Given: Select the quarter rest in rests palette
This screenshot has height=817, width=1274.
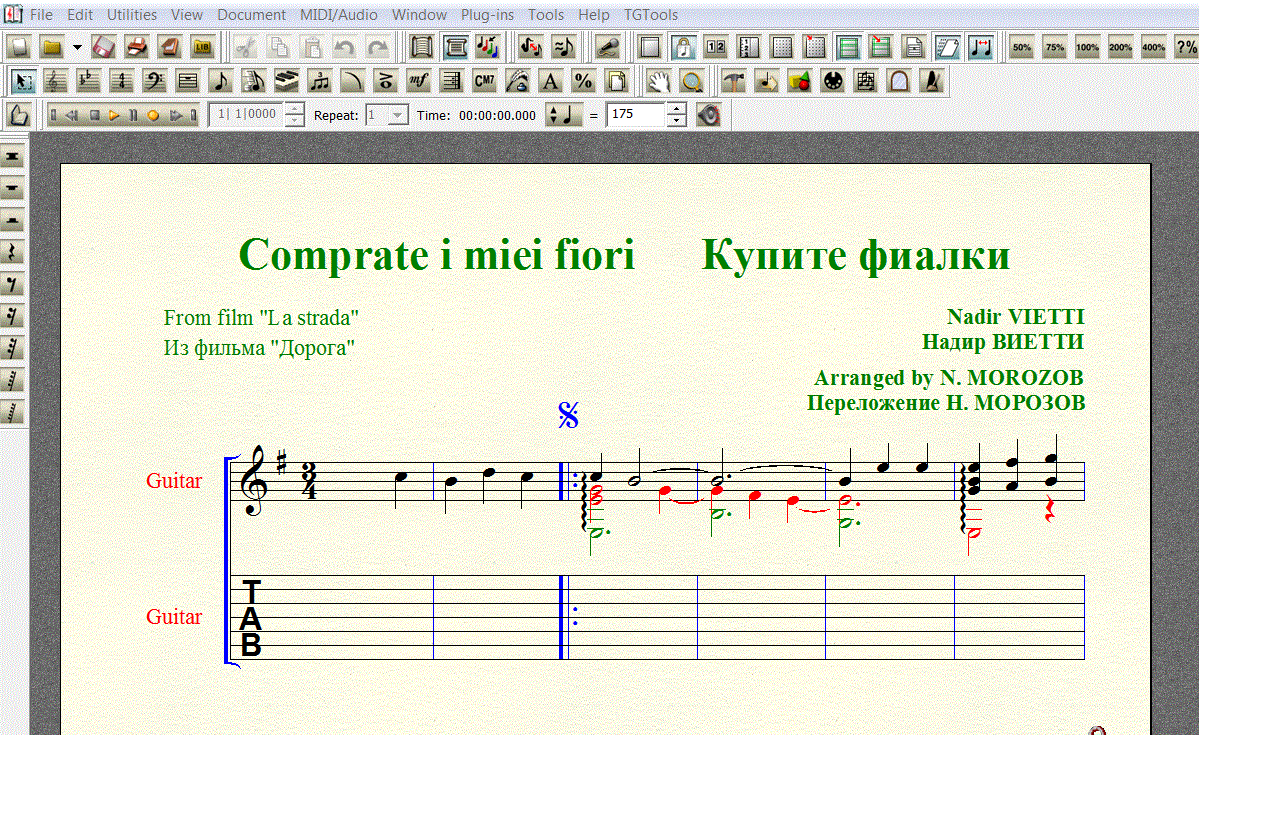Looking at the screenshot, I should (x=13, y=253).
